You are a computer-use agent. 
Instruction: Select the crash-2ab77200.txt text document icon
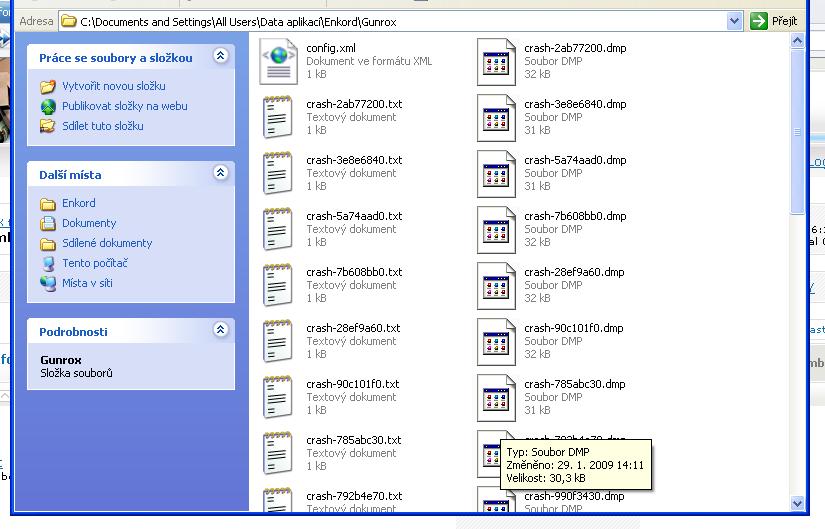(x=279, y=117)
